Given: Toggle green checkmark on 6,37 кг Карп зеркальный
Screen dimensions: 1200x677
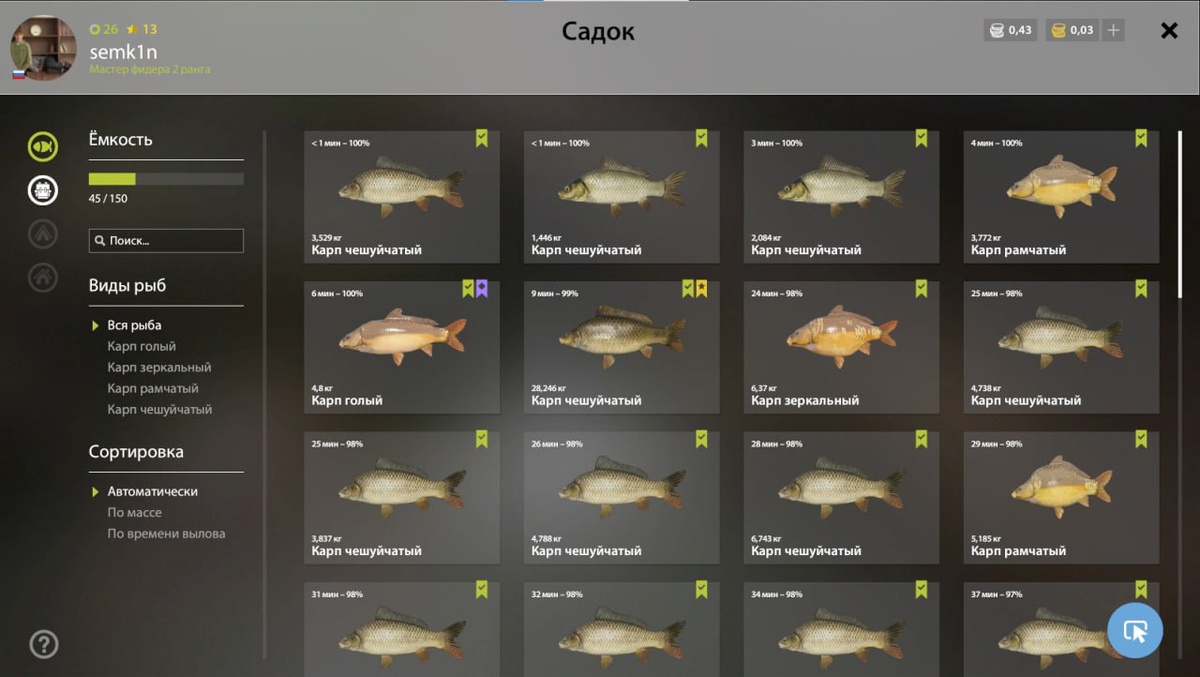Looking at the screenshot, I should (921, 289).
